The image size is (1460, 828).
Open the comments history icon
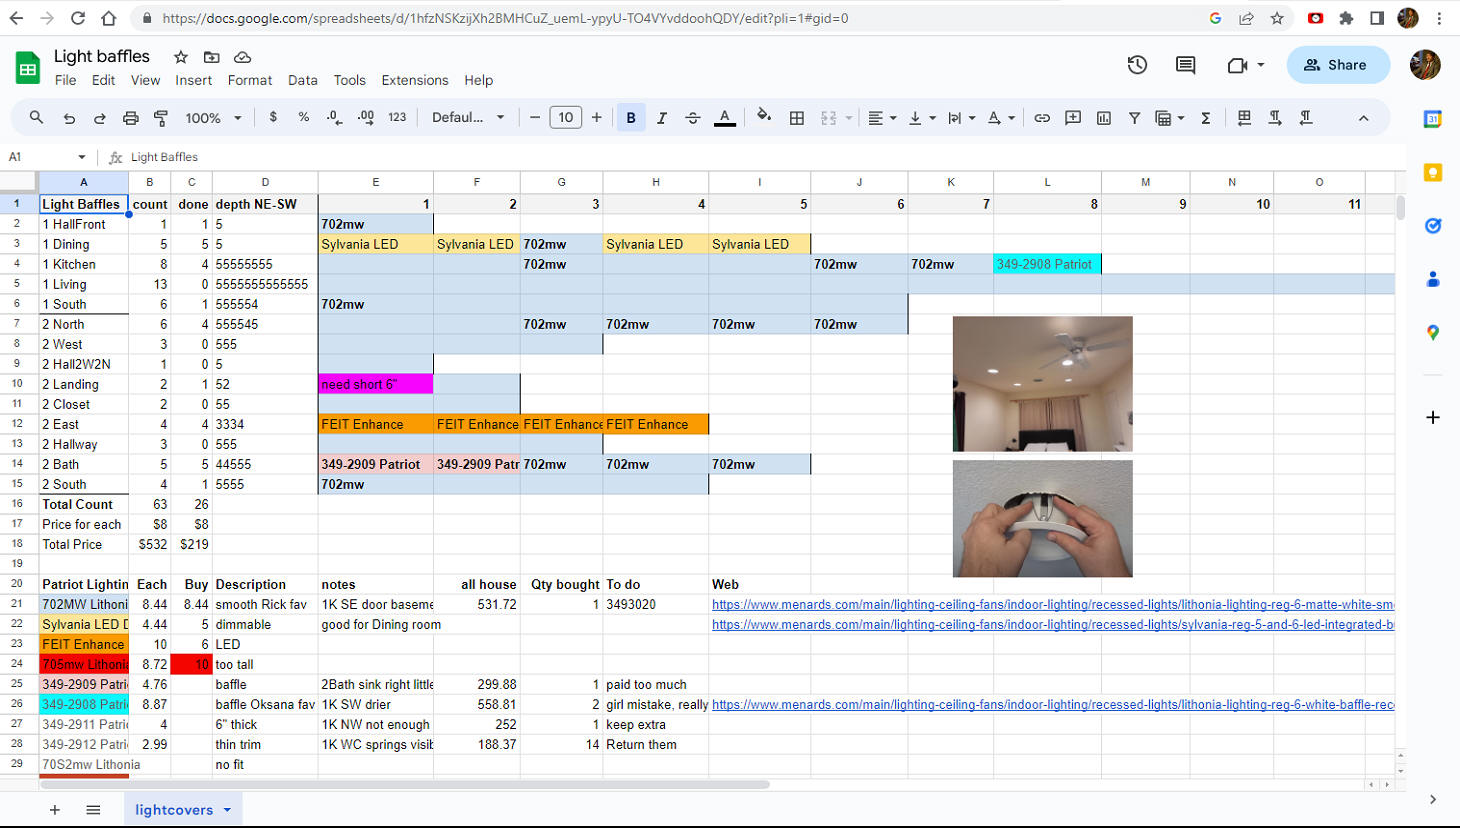1186,65
